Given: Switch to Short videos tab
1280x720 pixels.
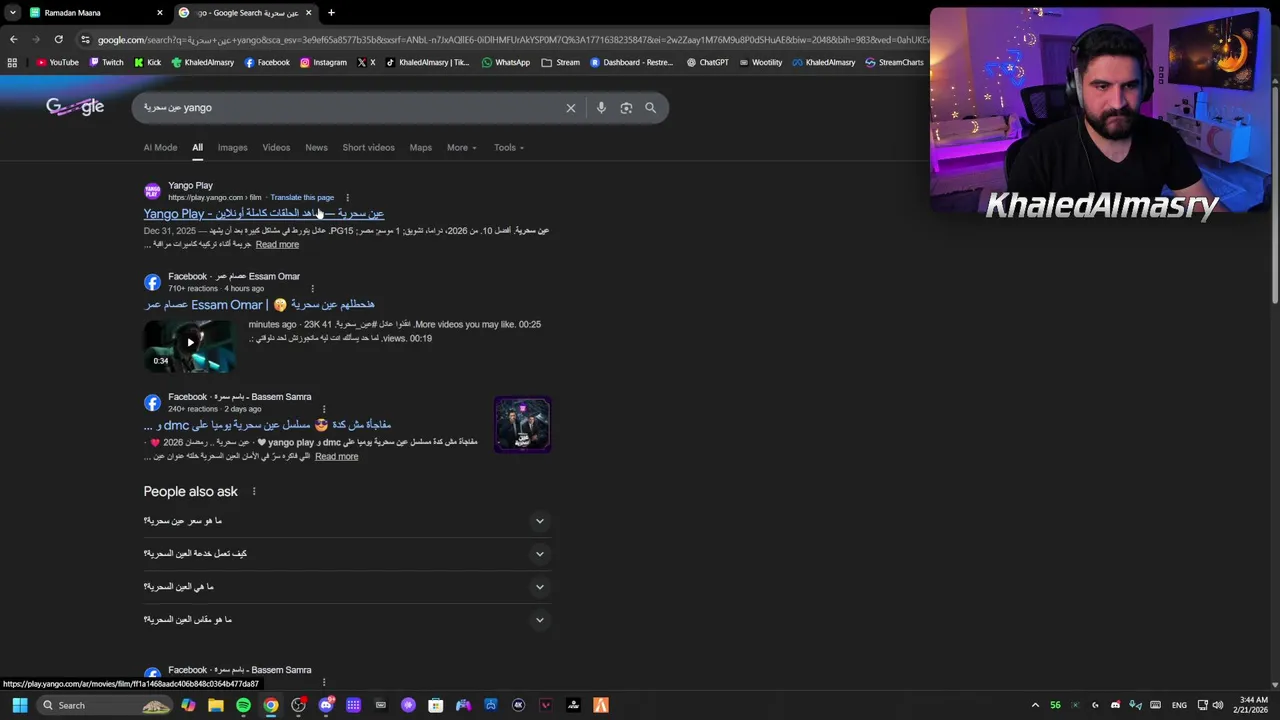Looking at the screenshot, I should pos(368,148).
